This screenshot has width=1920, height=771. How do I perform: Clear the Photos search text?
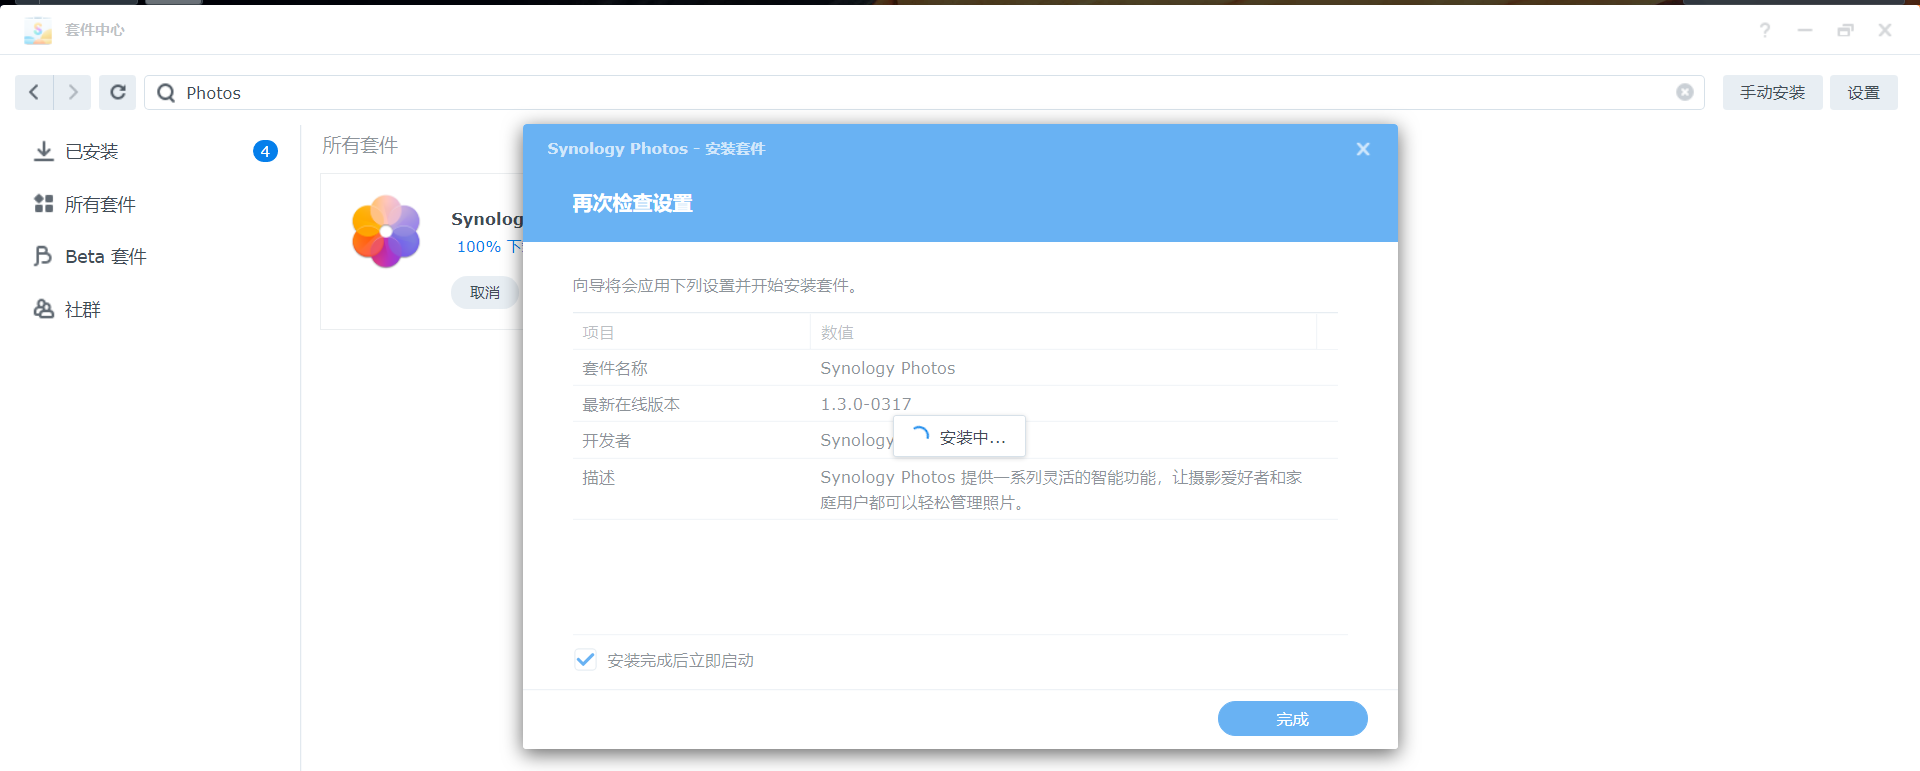click(1685, 92)
